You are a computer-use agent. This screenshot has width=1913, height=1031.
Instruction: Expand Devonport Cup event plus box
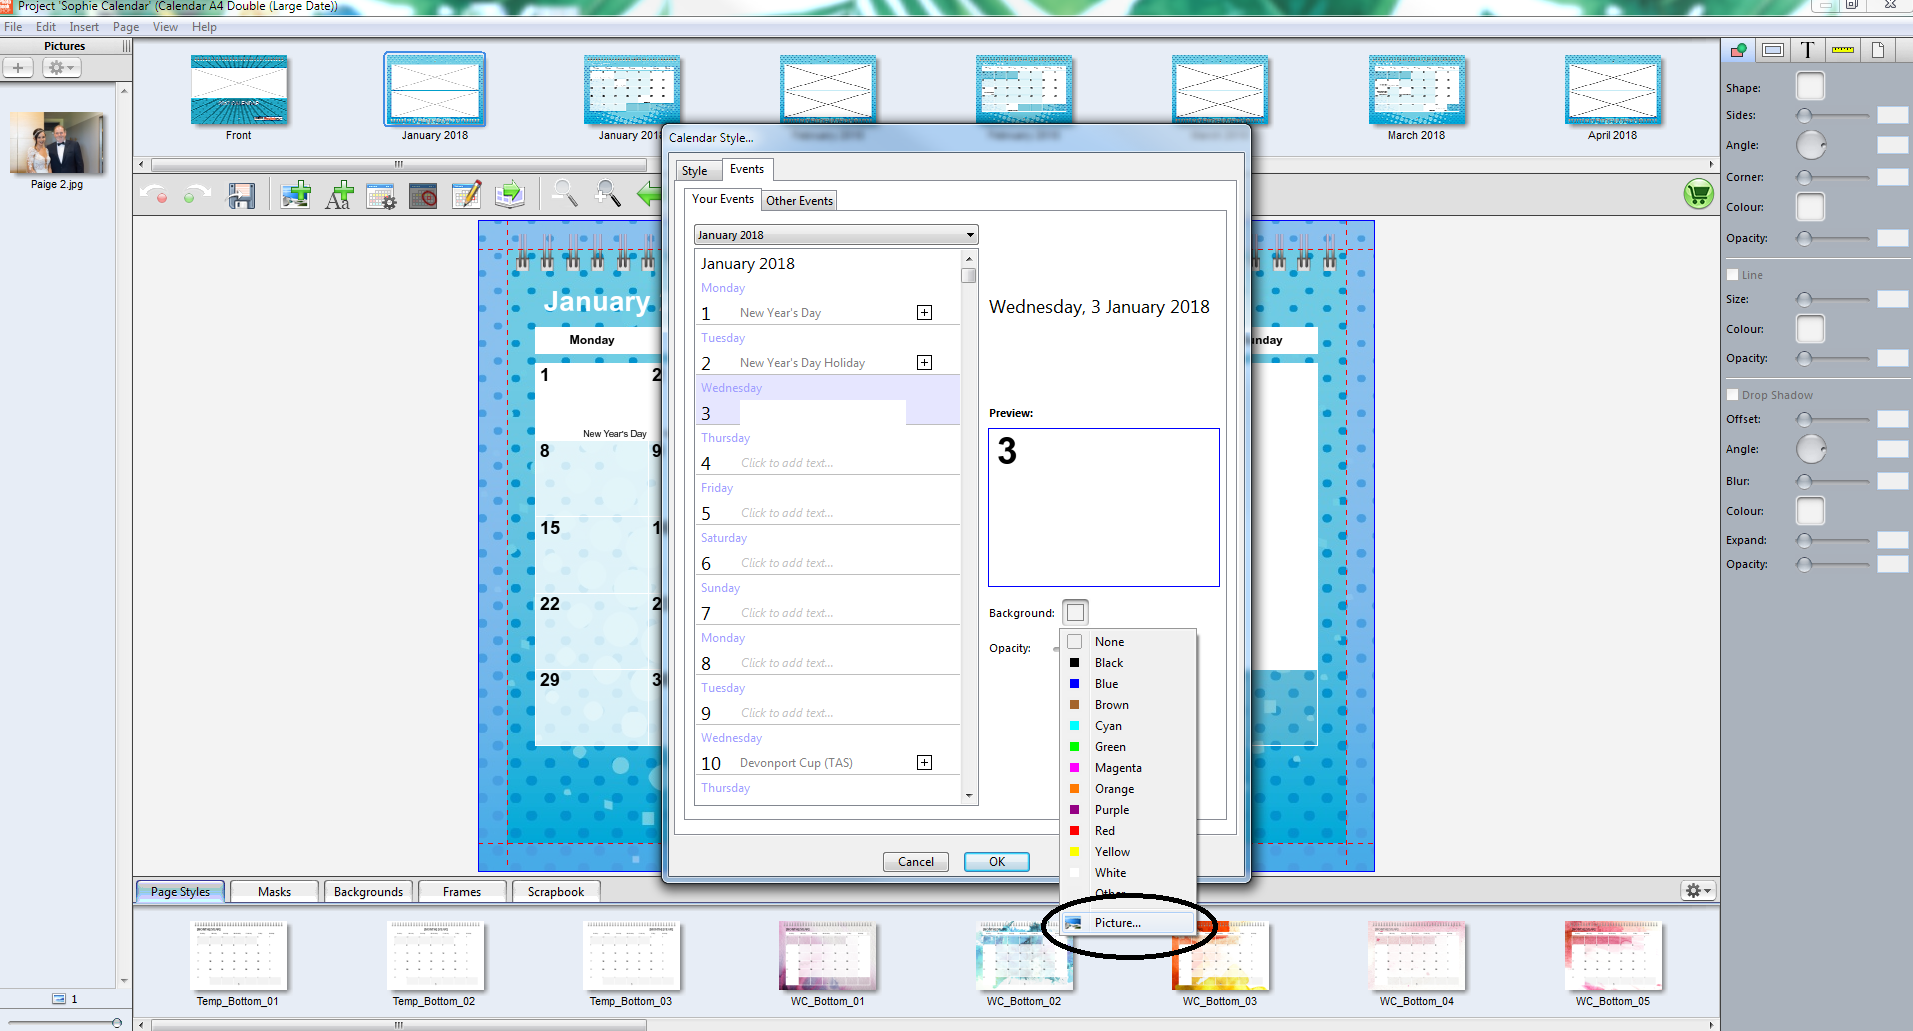(925, 763)
